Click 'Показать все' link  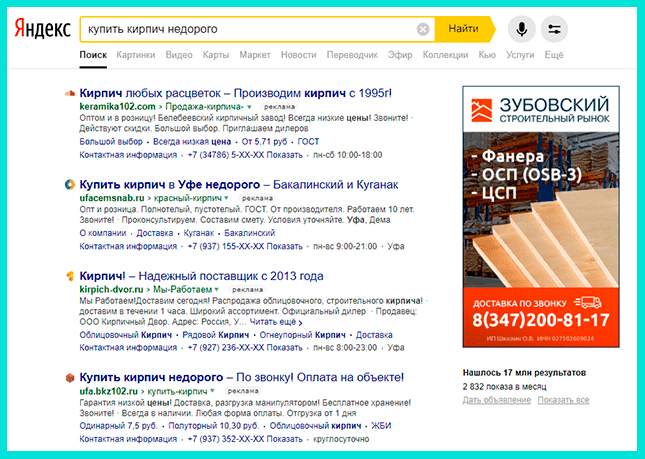coord(563,400)
